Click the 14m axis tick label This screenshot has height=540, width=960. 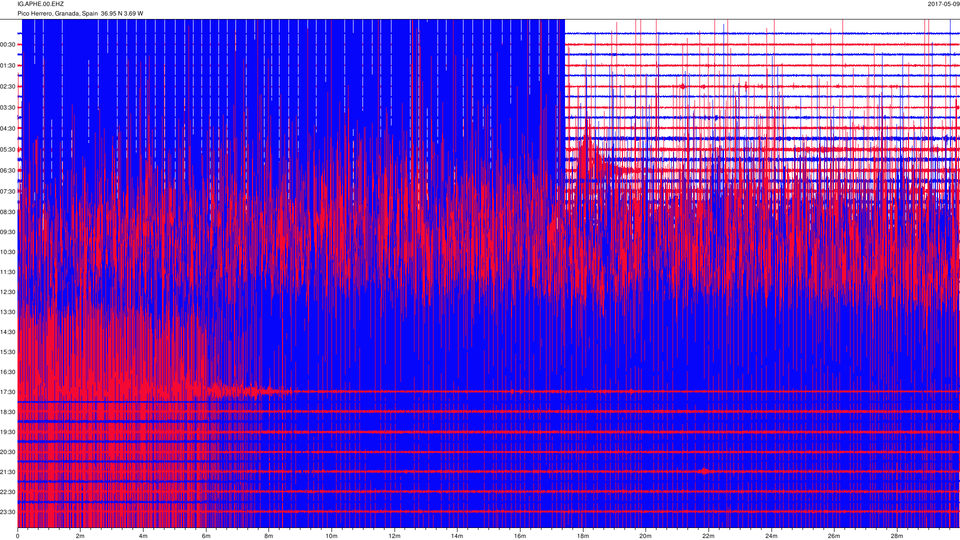point(457,536)
